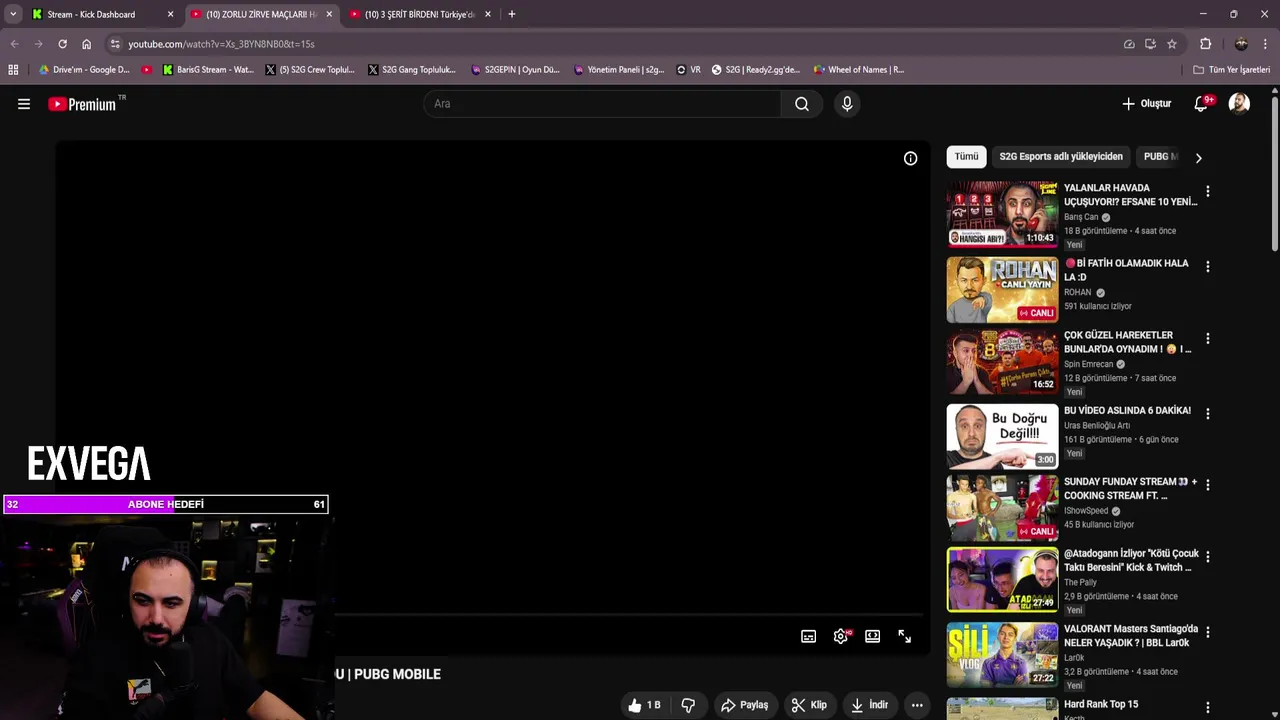Image resolution: width=1280 pixels, height=720 pixels.
Task: Open options for VALORANT Masters Santiago video
Action: pyautogui.click(x=1207, y=633)
